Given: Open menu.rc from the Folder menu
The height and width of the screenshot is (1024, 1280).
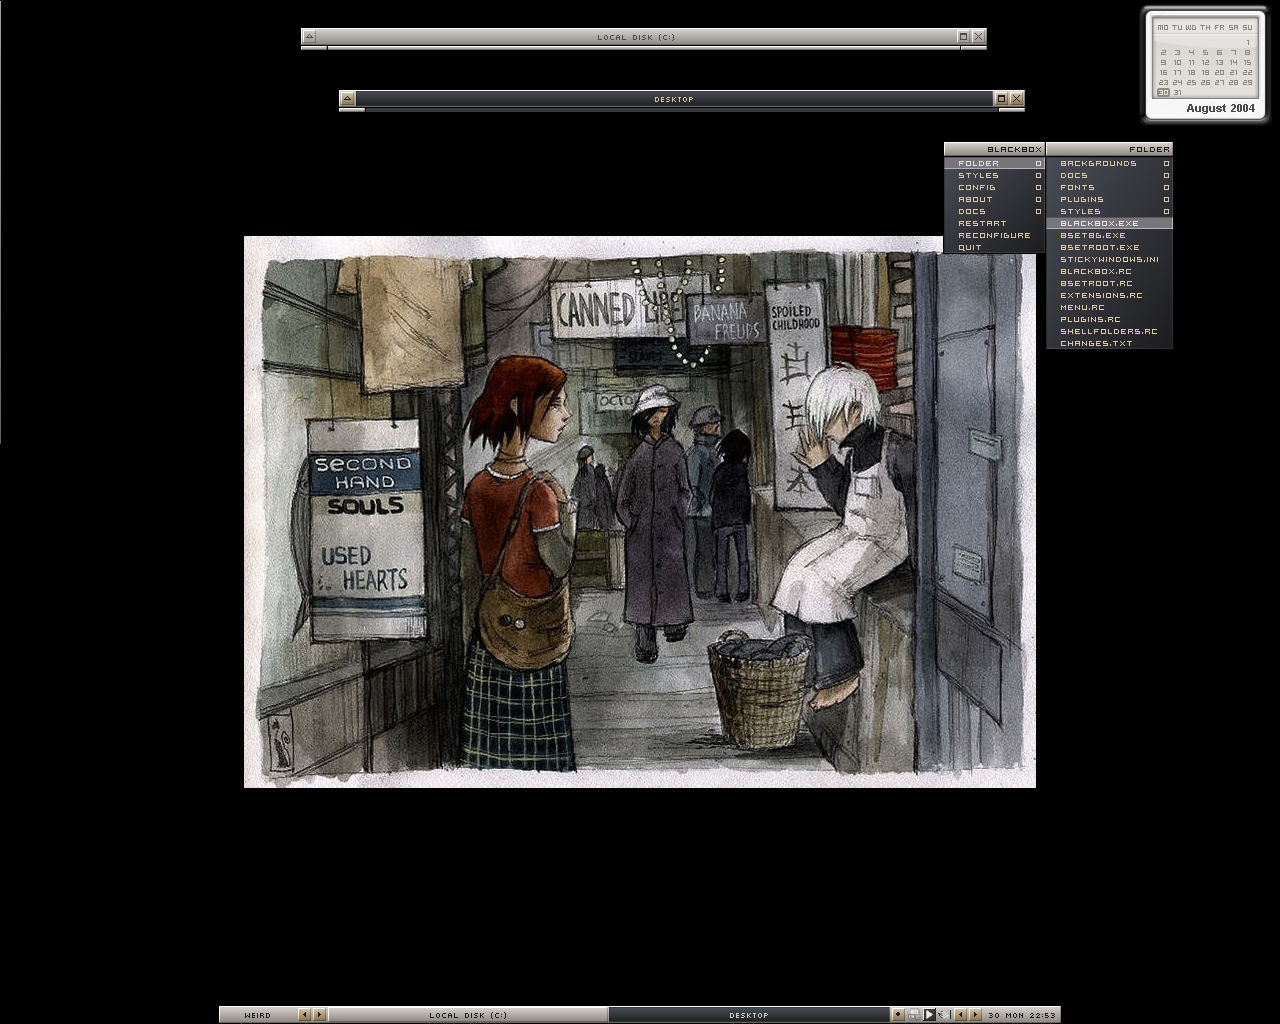Looking at the screenshot, I should pos(1109,307).
